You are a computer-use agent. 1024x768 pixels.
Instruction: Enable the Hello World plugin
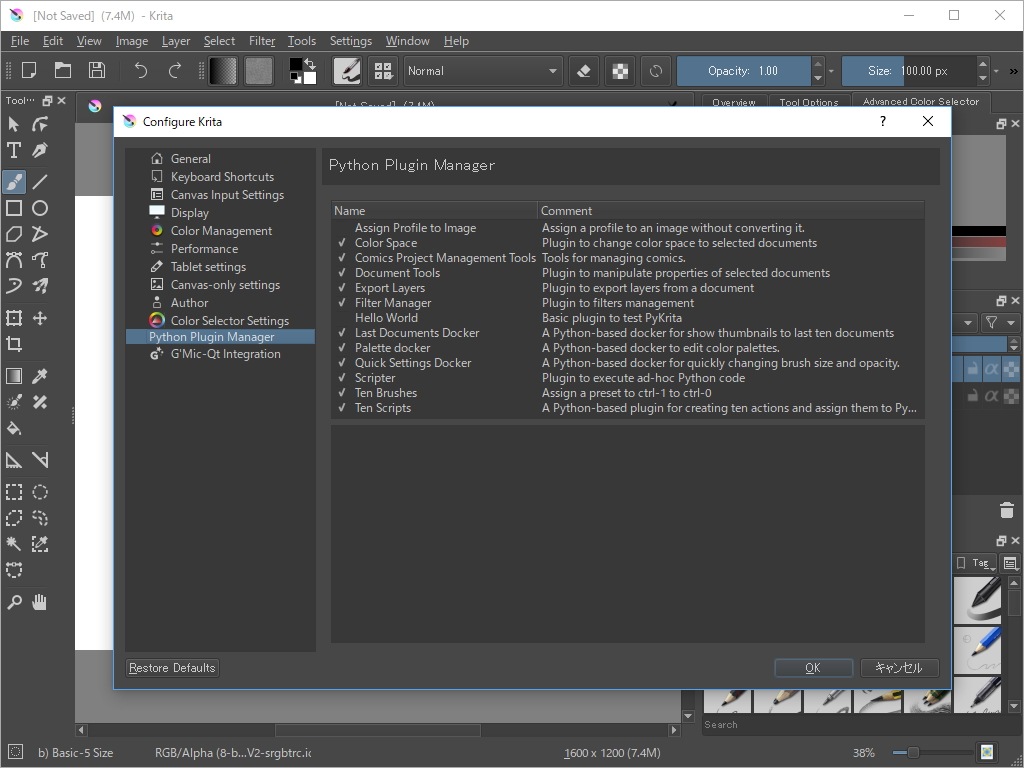[342, 318]
